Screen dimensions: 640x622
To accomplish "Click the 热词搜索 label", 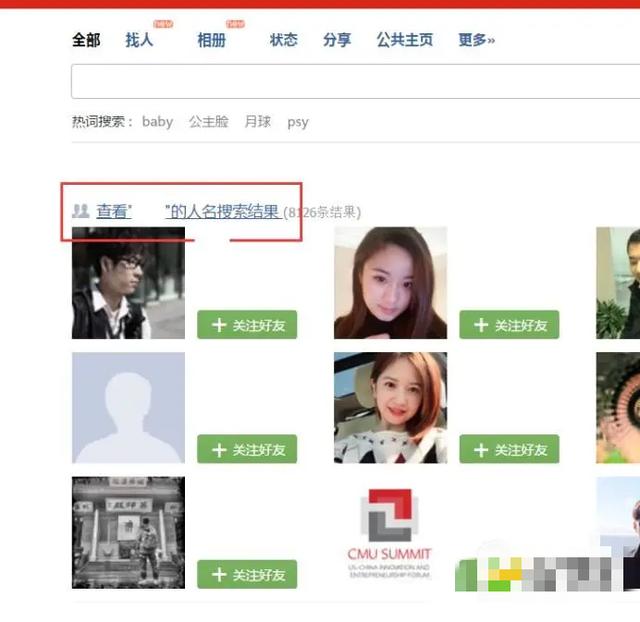I will [102, 122].
